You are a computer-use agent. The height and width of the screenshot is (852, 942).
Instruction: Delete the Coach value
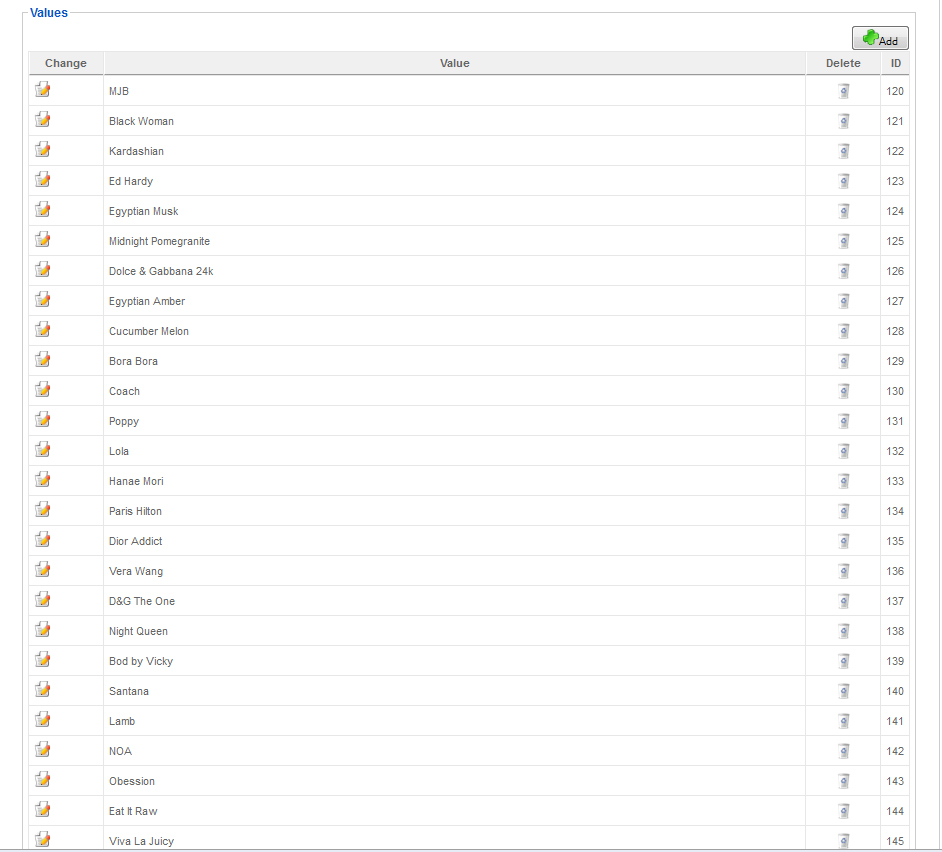click(843, 392)
